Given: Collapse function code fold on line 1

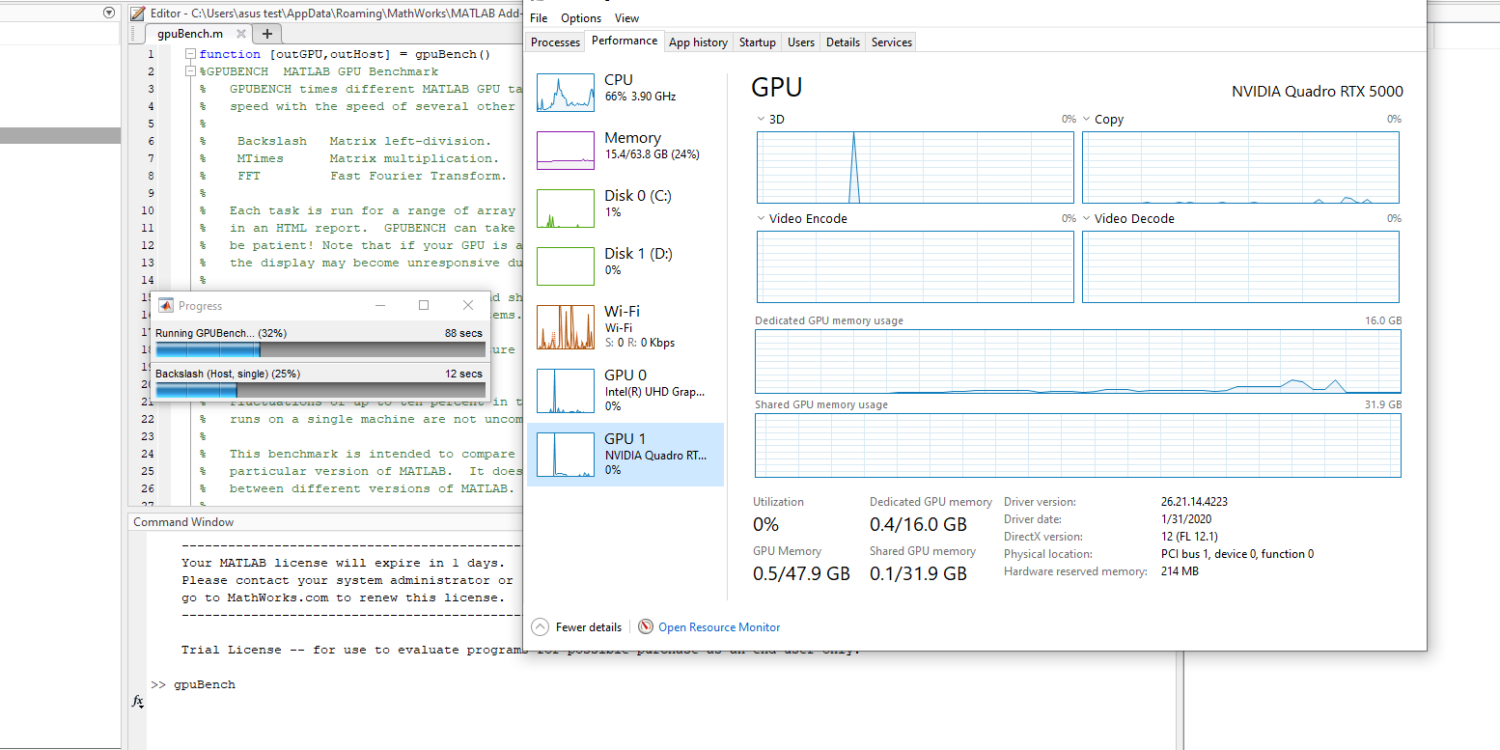Looking at the screenshot, I should click(190, 54).
